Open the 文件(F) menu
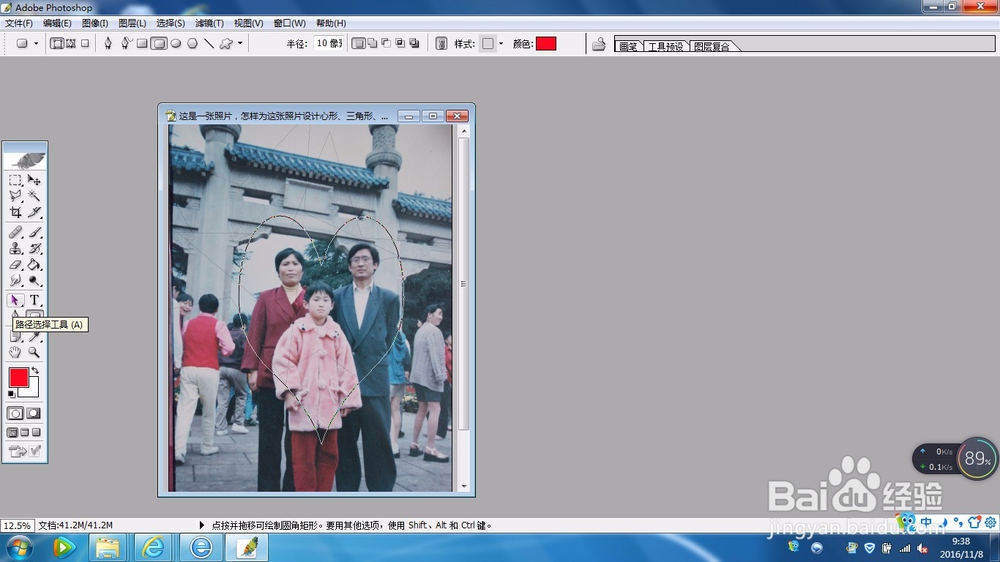This screenshot has width=1000, height=562. (x=18, y=23)
